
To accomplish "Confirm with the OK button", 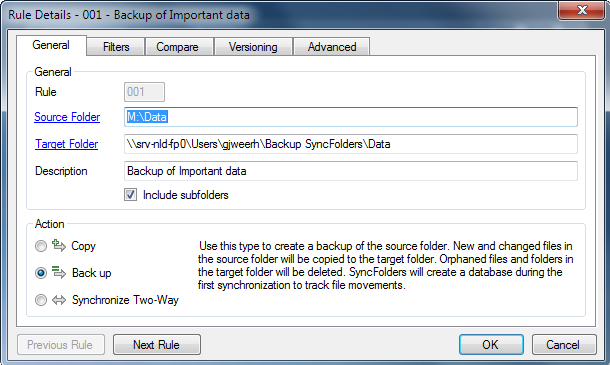I will 491,344.
